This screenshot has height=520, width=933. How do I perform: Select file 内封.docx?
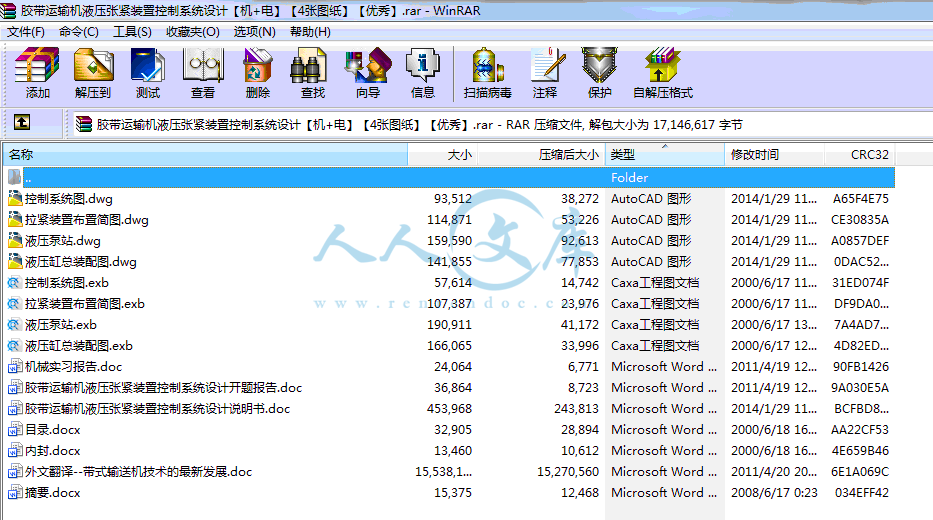coord(52,450)
